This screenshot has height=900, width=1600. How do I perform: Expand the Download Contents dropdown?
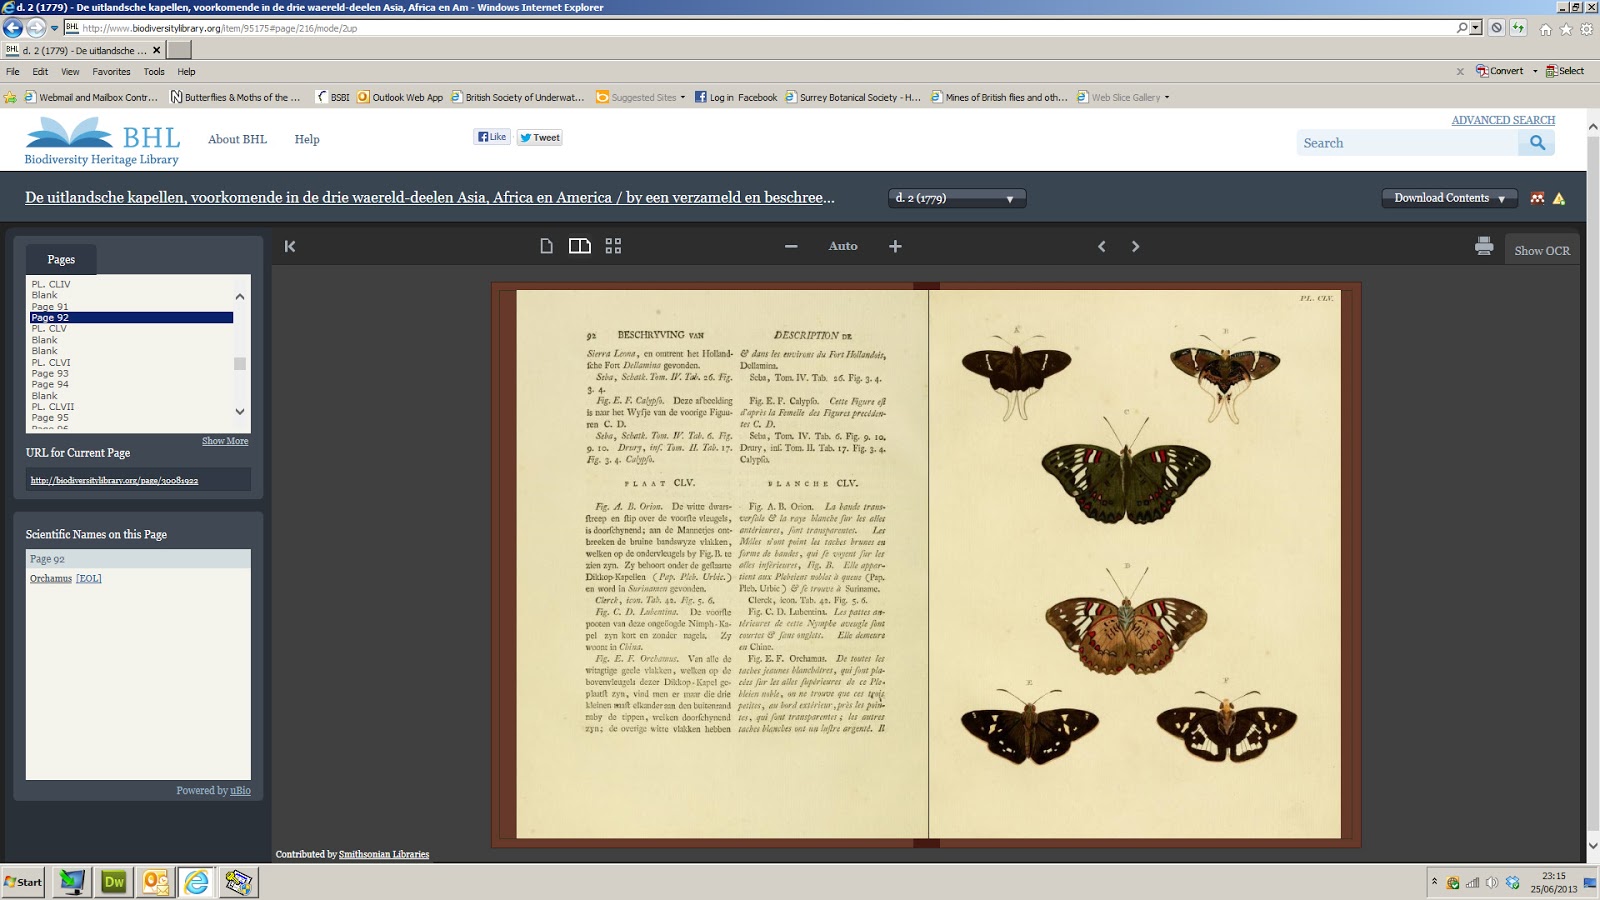1449,198
